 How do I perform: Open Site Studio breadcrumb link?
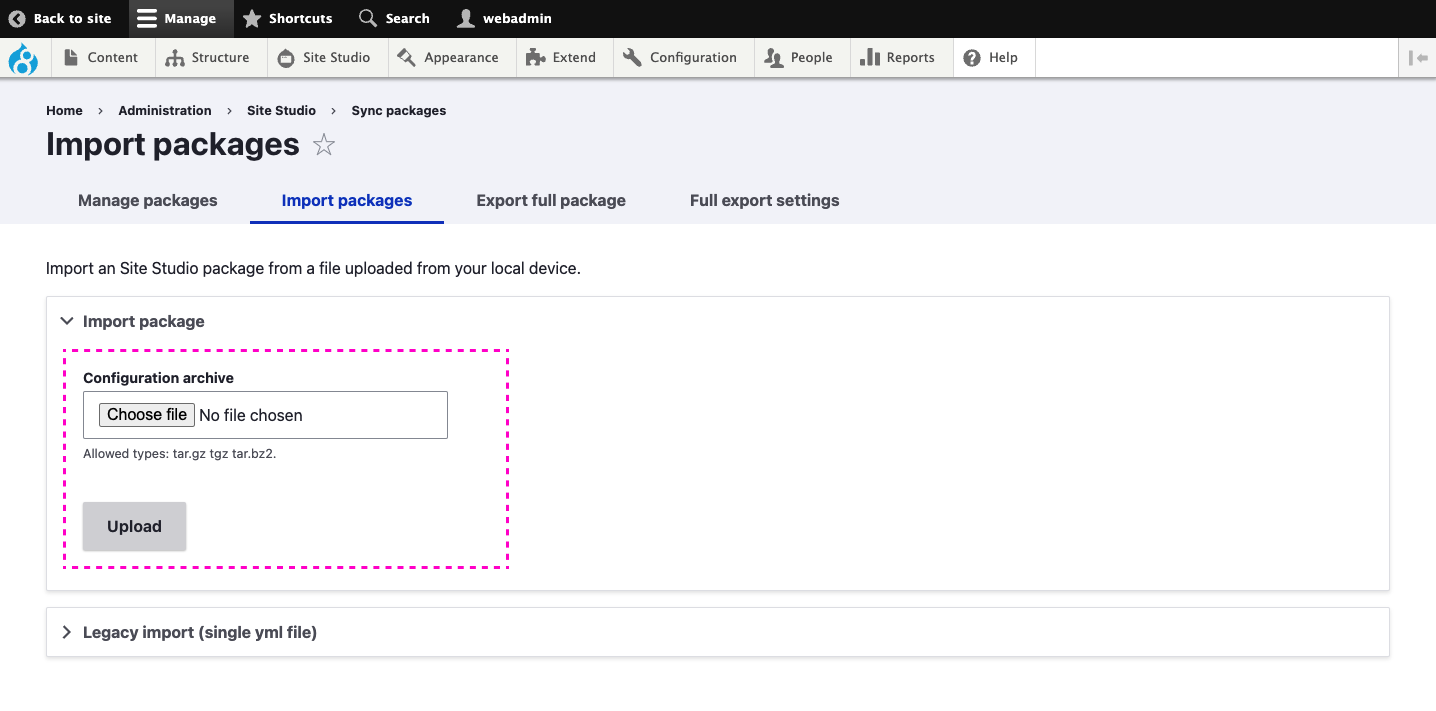pos(282,110)
